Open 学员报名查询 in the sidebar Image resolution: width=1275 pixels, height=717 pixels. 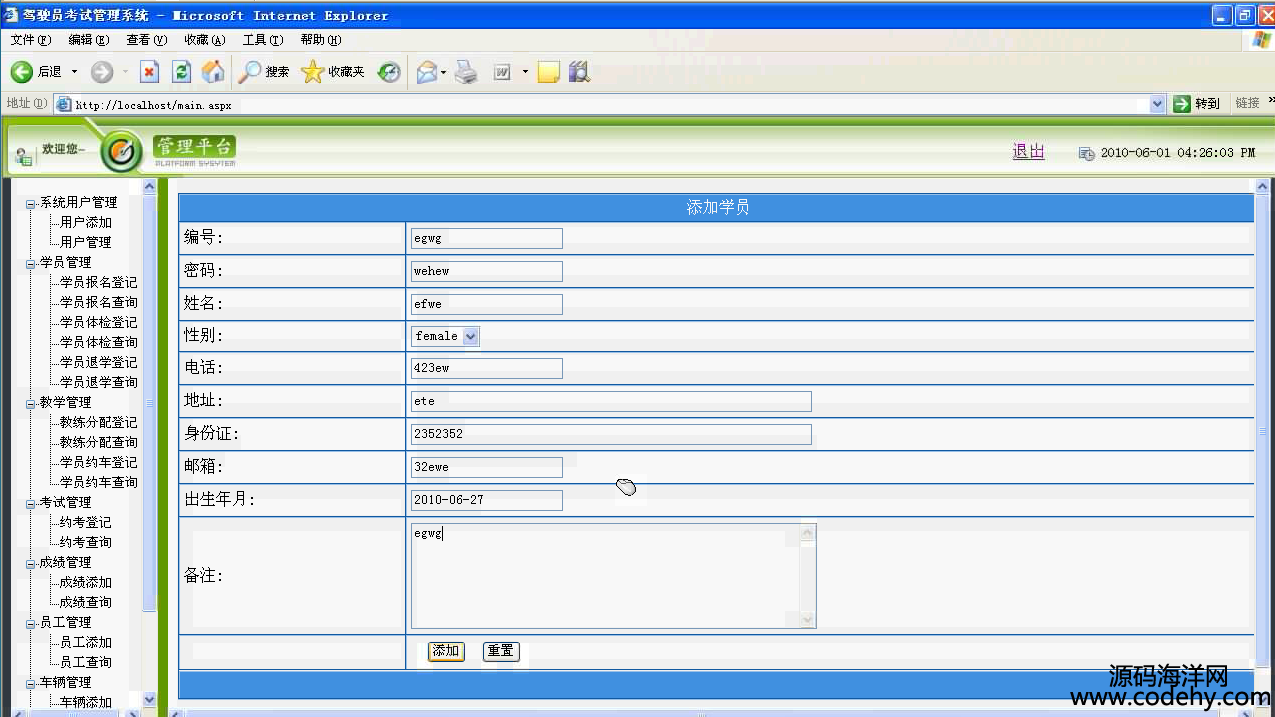pyautogui.click(x=99, y=302)
